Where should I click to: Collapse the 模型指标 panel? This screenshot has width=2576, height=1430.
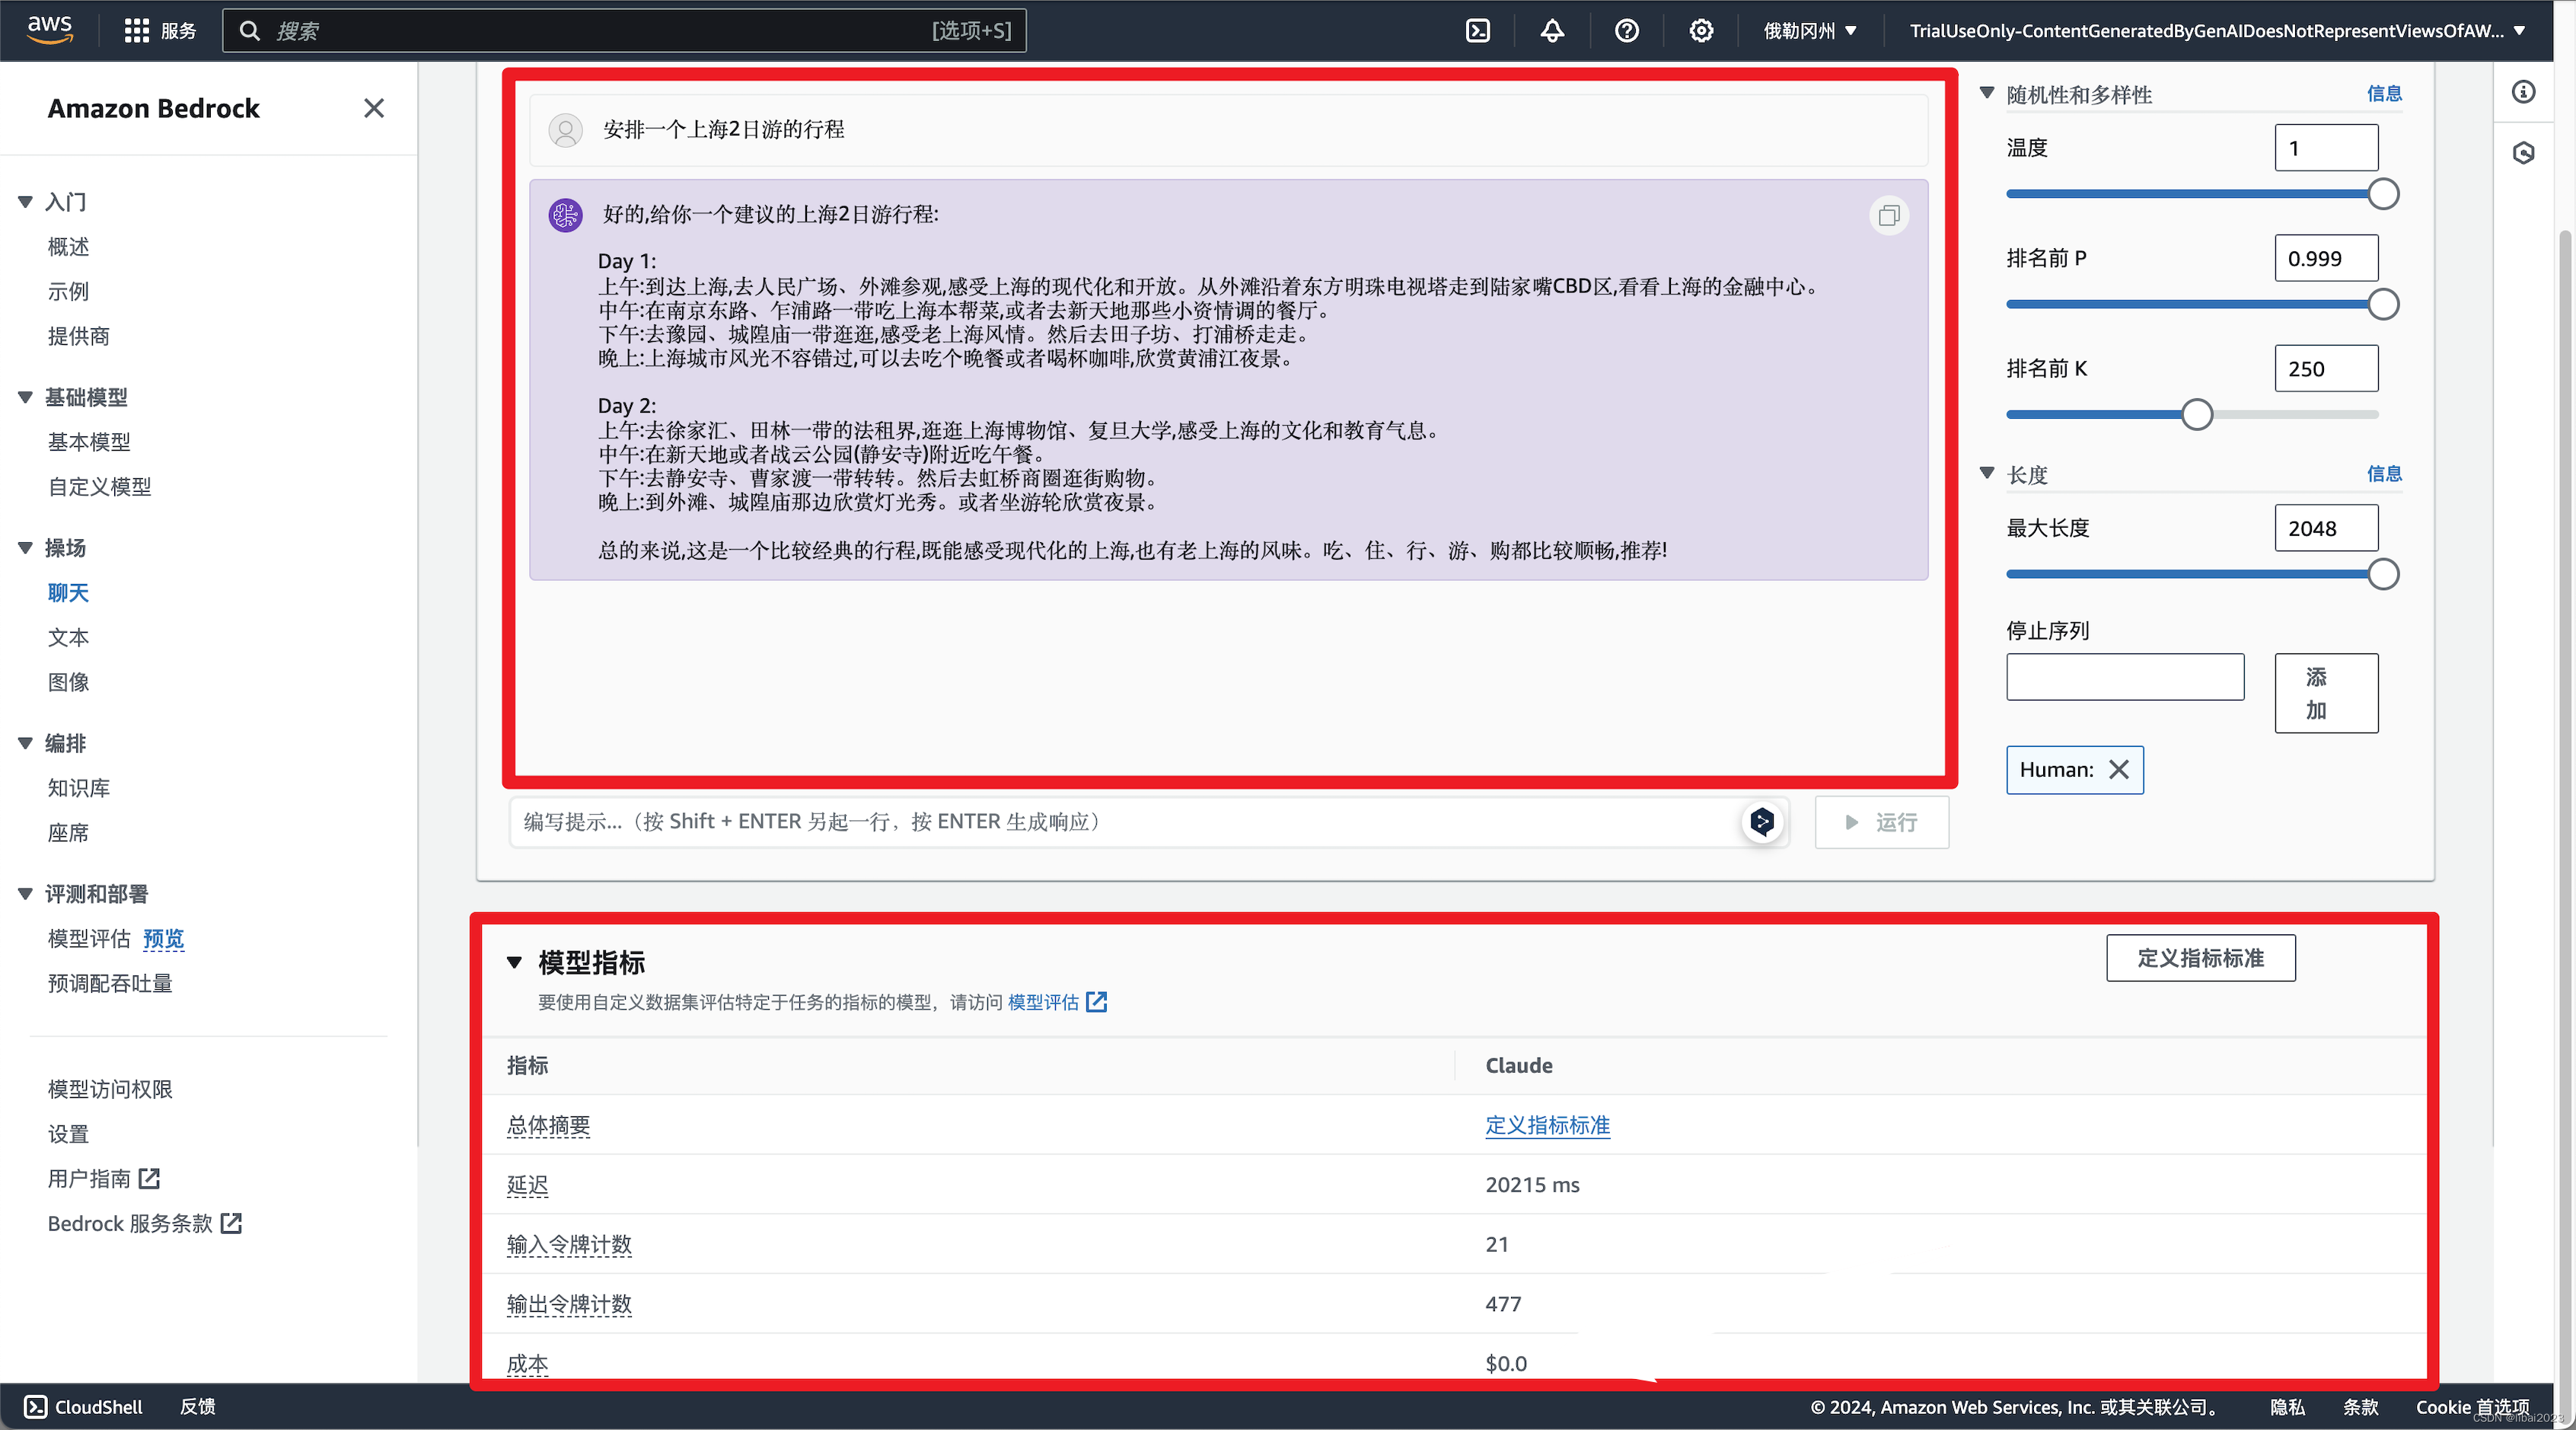(x=514, y=962)
